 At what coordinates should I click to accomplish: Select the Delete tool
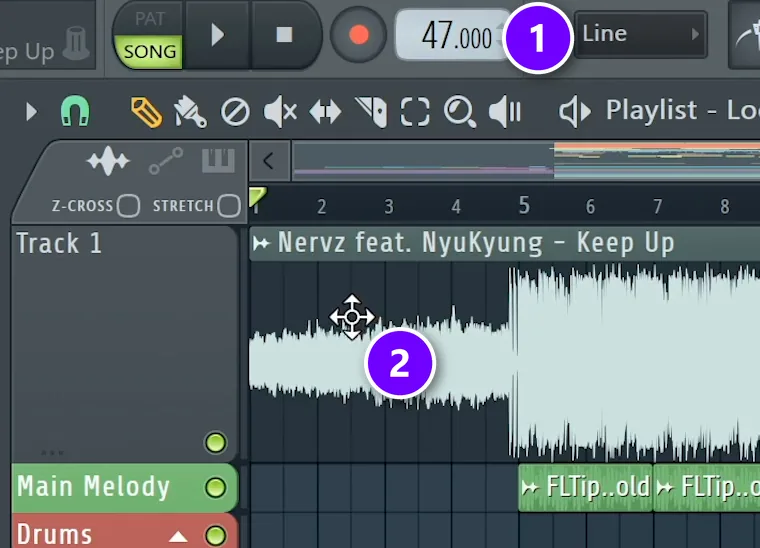click(235, 112)
